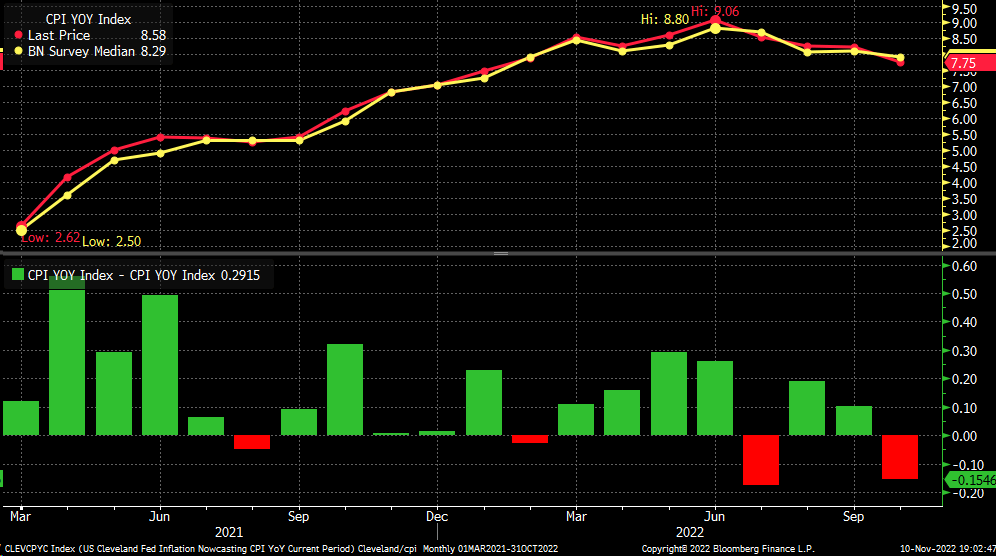
Task: Click the red bar just after Jun 2022
Action: click(x=760, y=460)
